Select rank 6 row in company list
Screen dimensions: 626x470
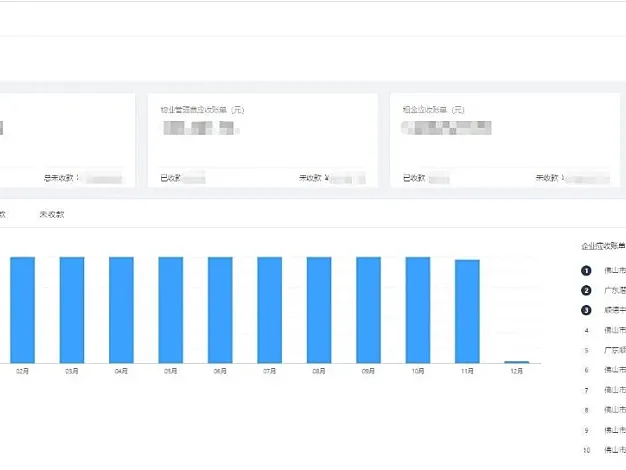pyautogui.click(x=605, y=370)
